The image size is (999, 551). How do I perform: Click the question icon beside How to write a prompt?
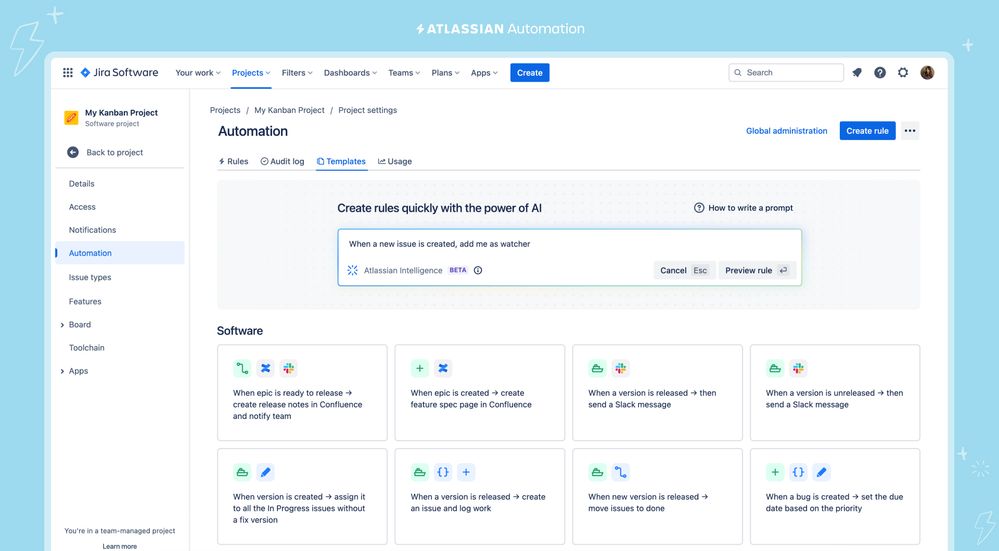pos(699,208)
